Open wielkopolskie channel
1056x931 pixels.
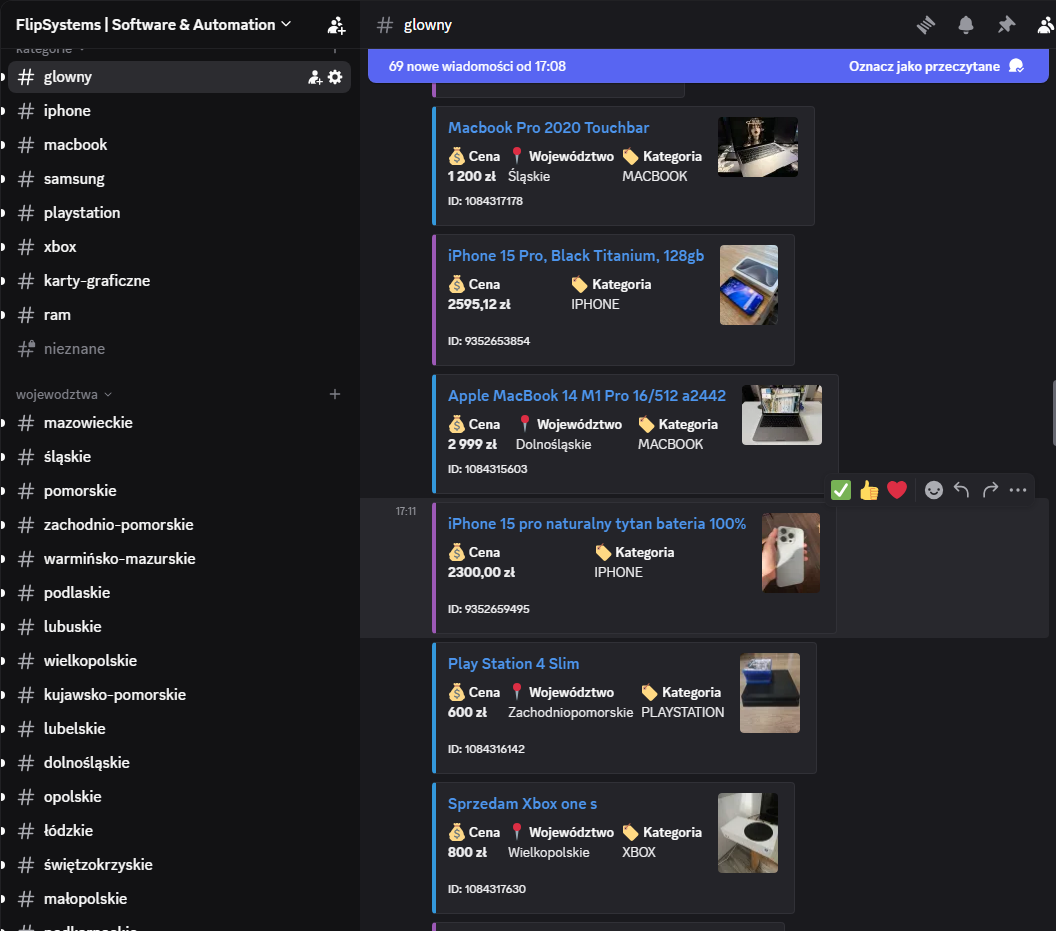coord(179,661)
